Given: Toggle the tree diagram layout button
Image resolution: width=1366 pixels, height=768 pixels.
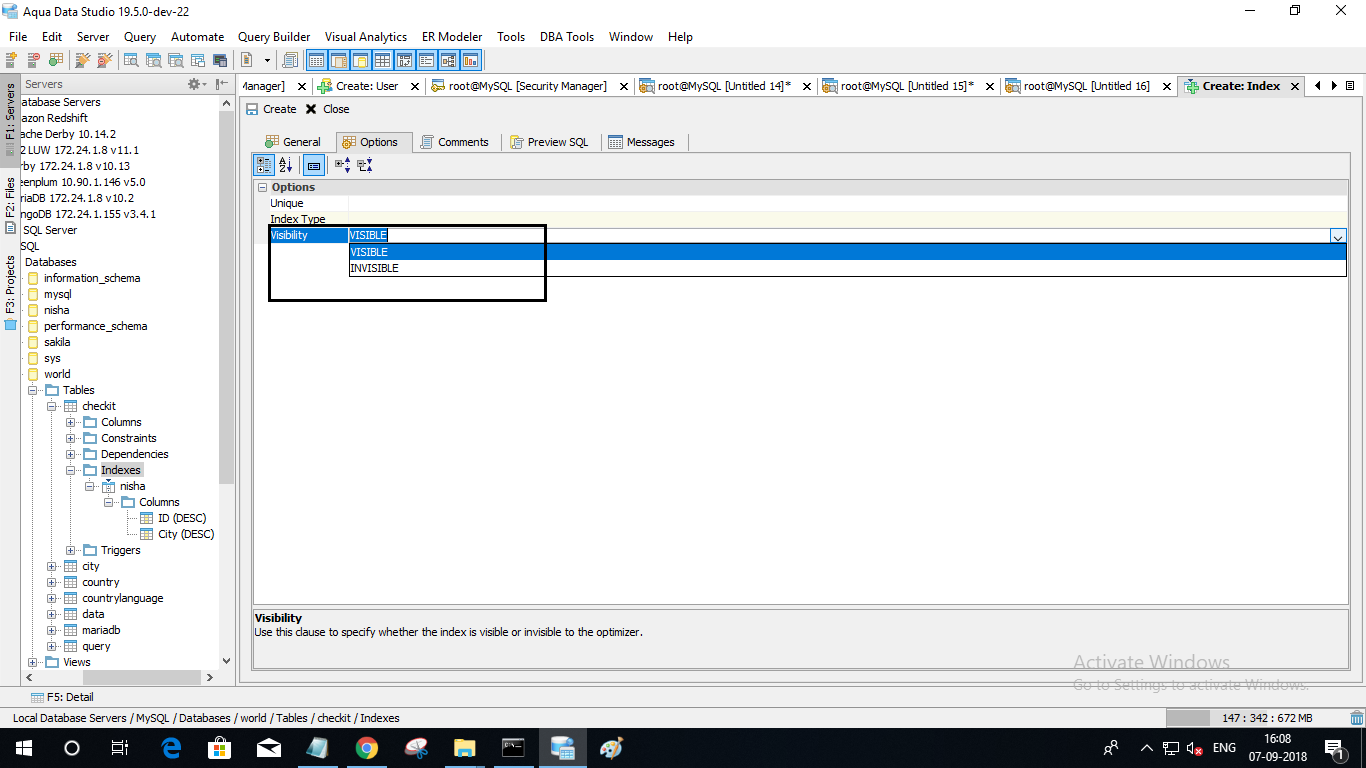Looking at the screenshot, I should point(448,60).
